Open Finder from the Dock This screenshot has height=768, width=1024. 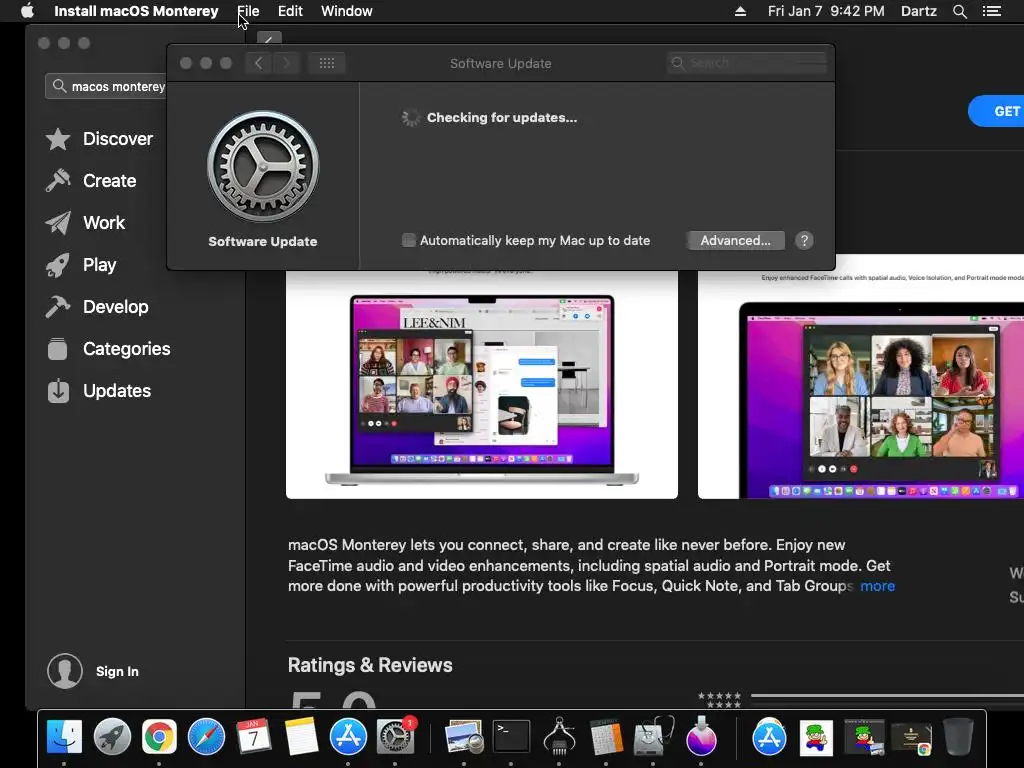(64, 737)
